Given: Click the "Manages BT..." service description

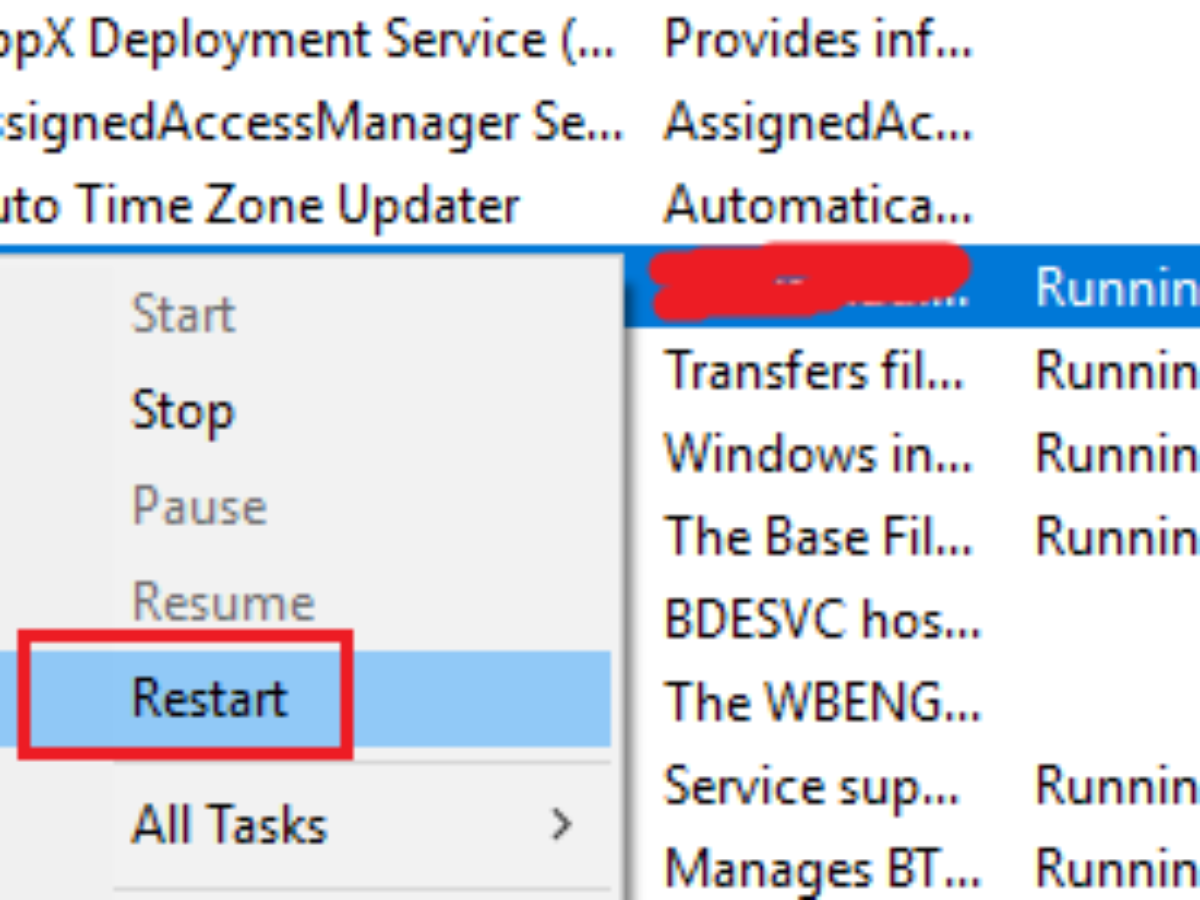Looking at the screenshot, I should [x=822, y=868].
